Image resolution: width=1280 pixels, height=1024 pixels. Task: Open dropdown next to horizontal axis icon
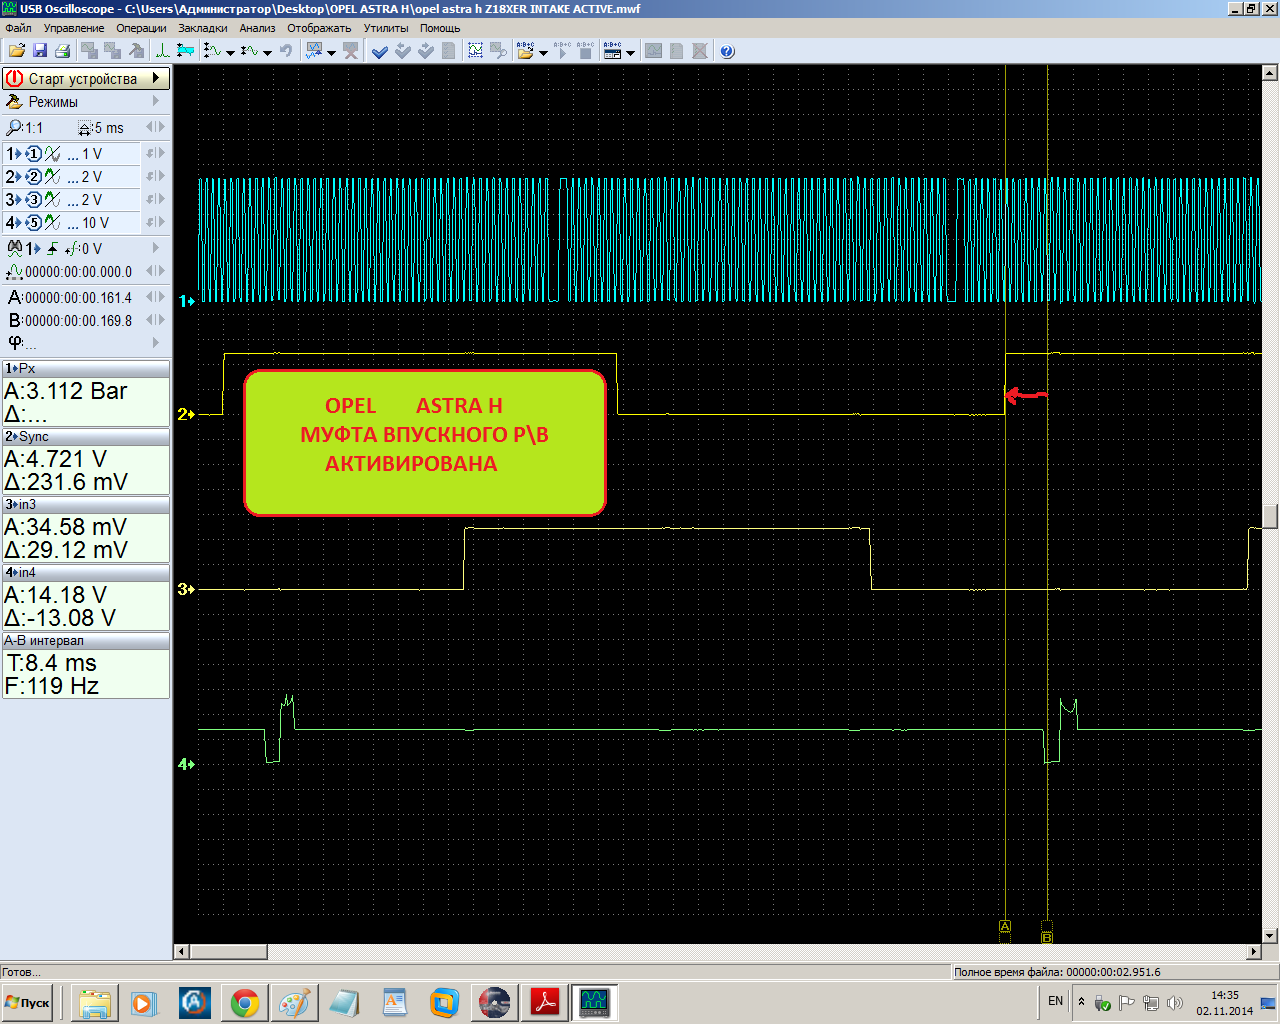(x=267, y=53)
